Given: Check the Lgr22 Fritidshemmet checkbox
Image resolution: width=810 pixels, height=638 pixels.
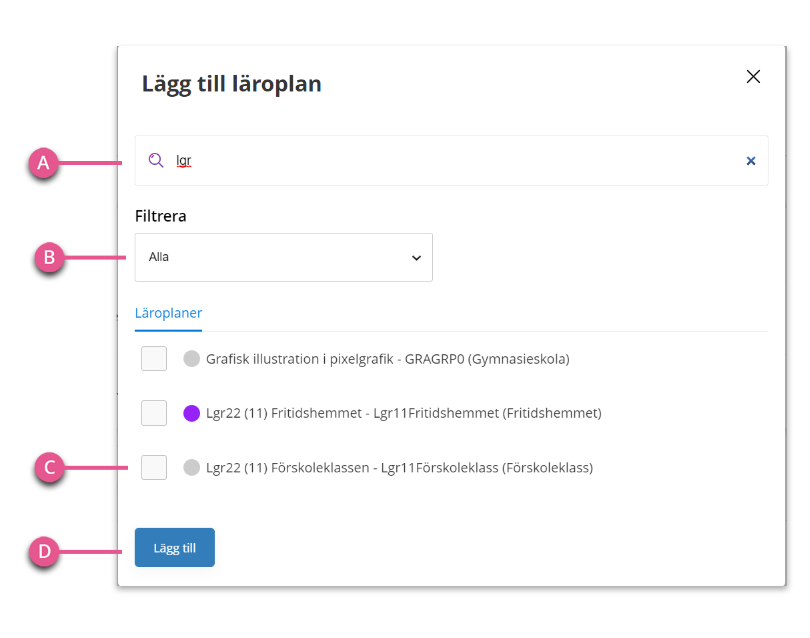Looking at the screenshot, I should point(154,413).
